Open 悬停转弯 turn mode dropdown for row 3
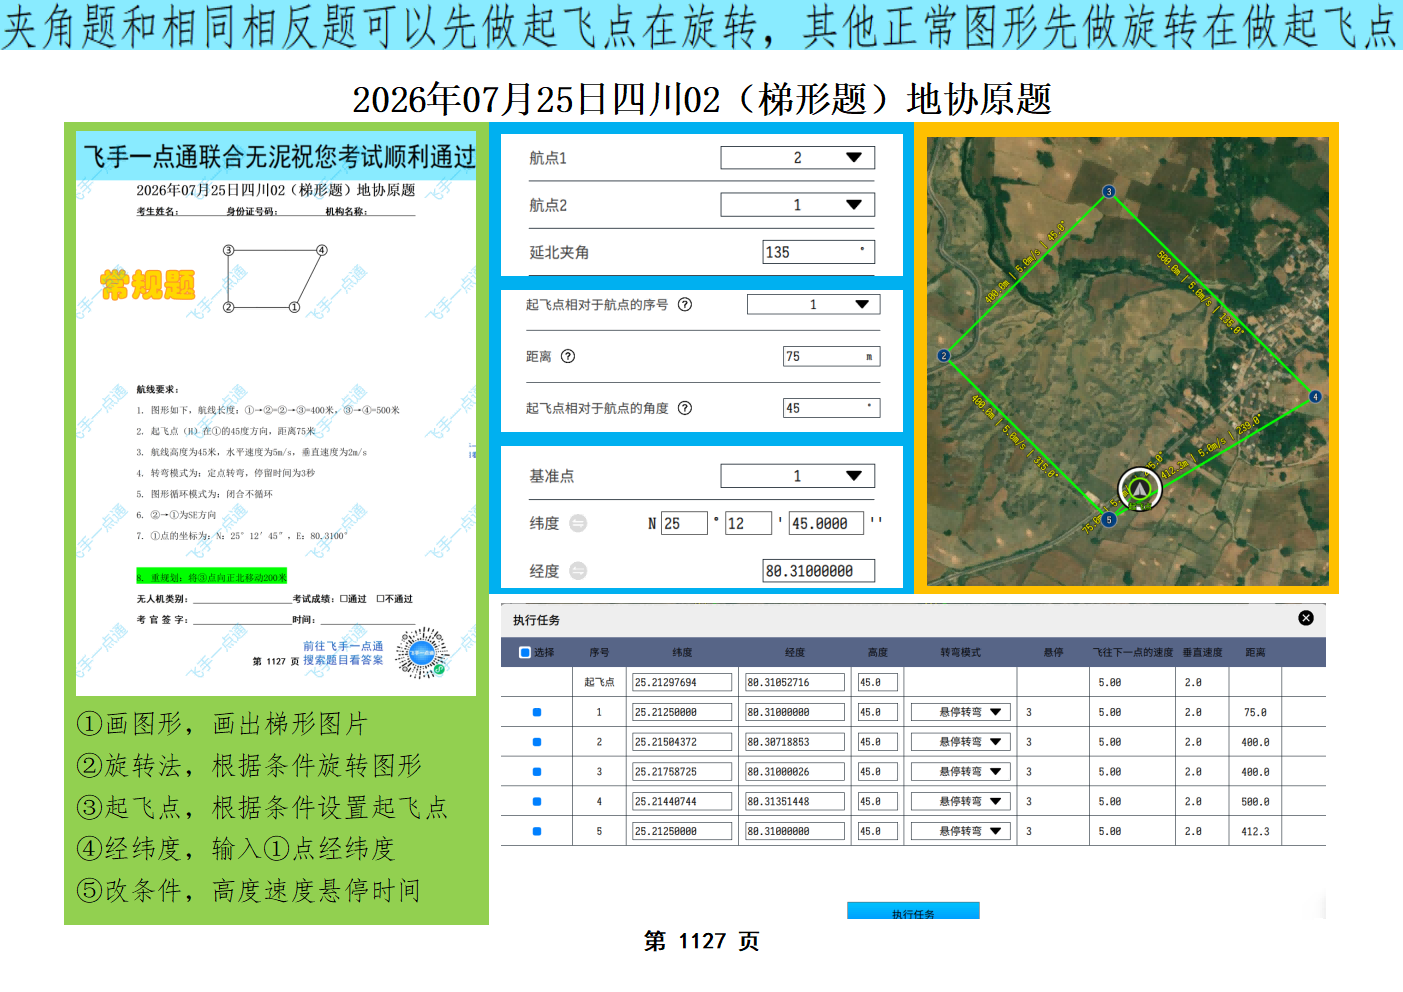 [961, 772]
